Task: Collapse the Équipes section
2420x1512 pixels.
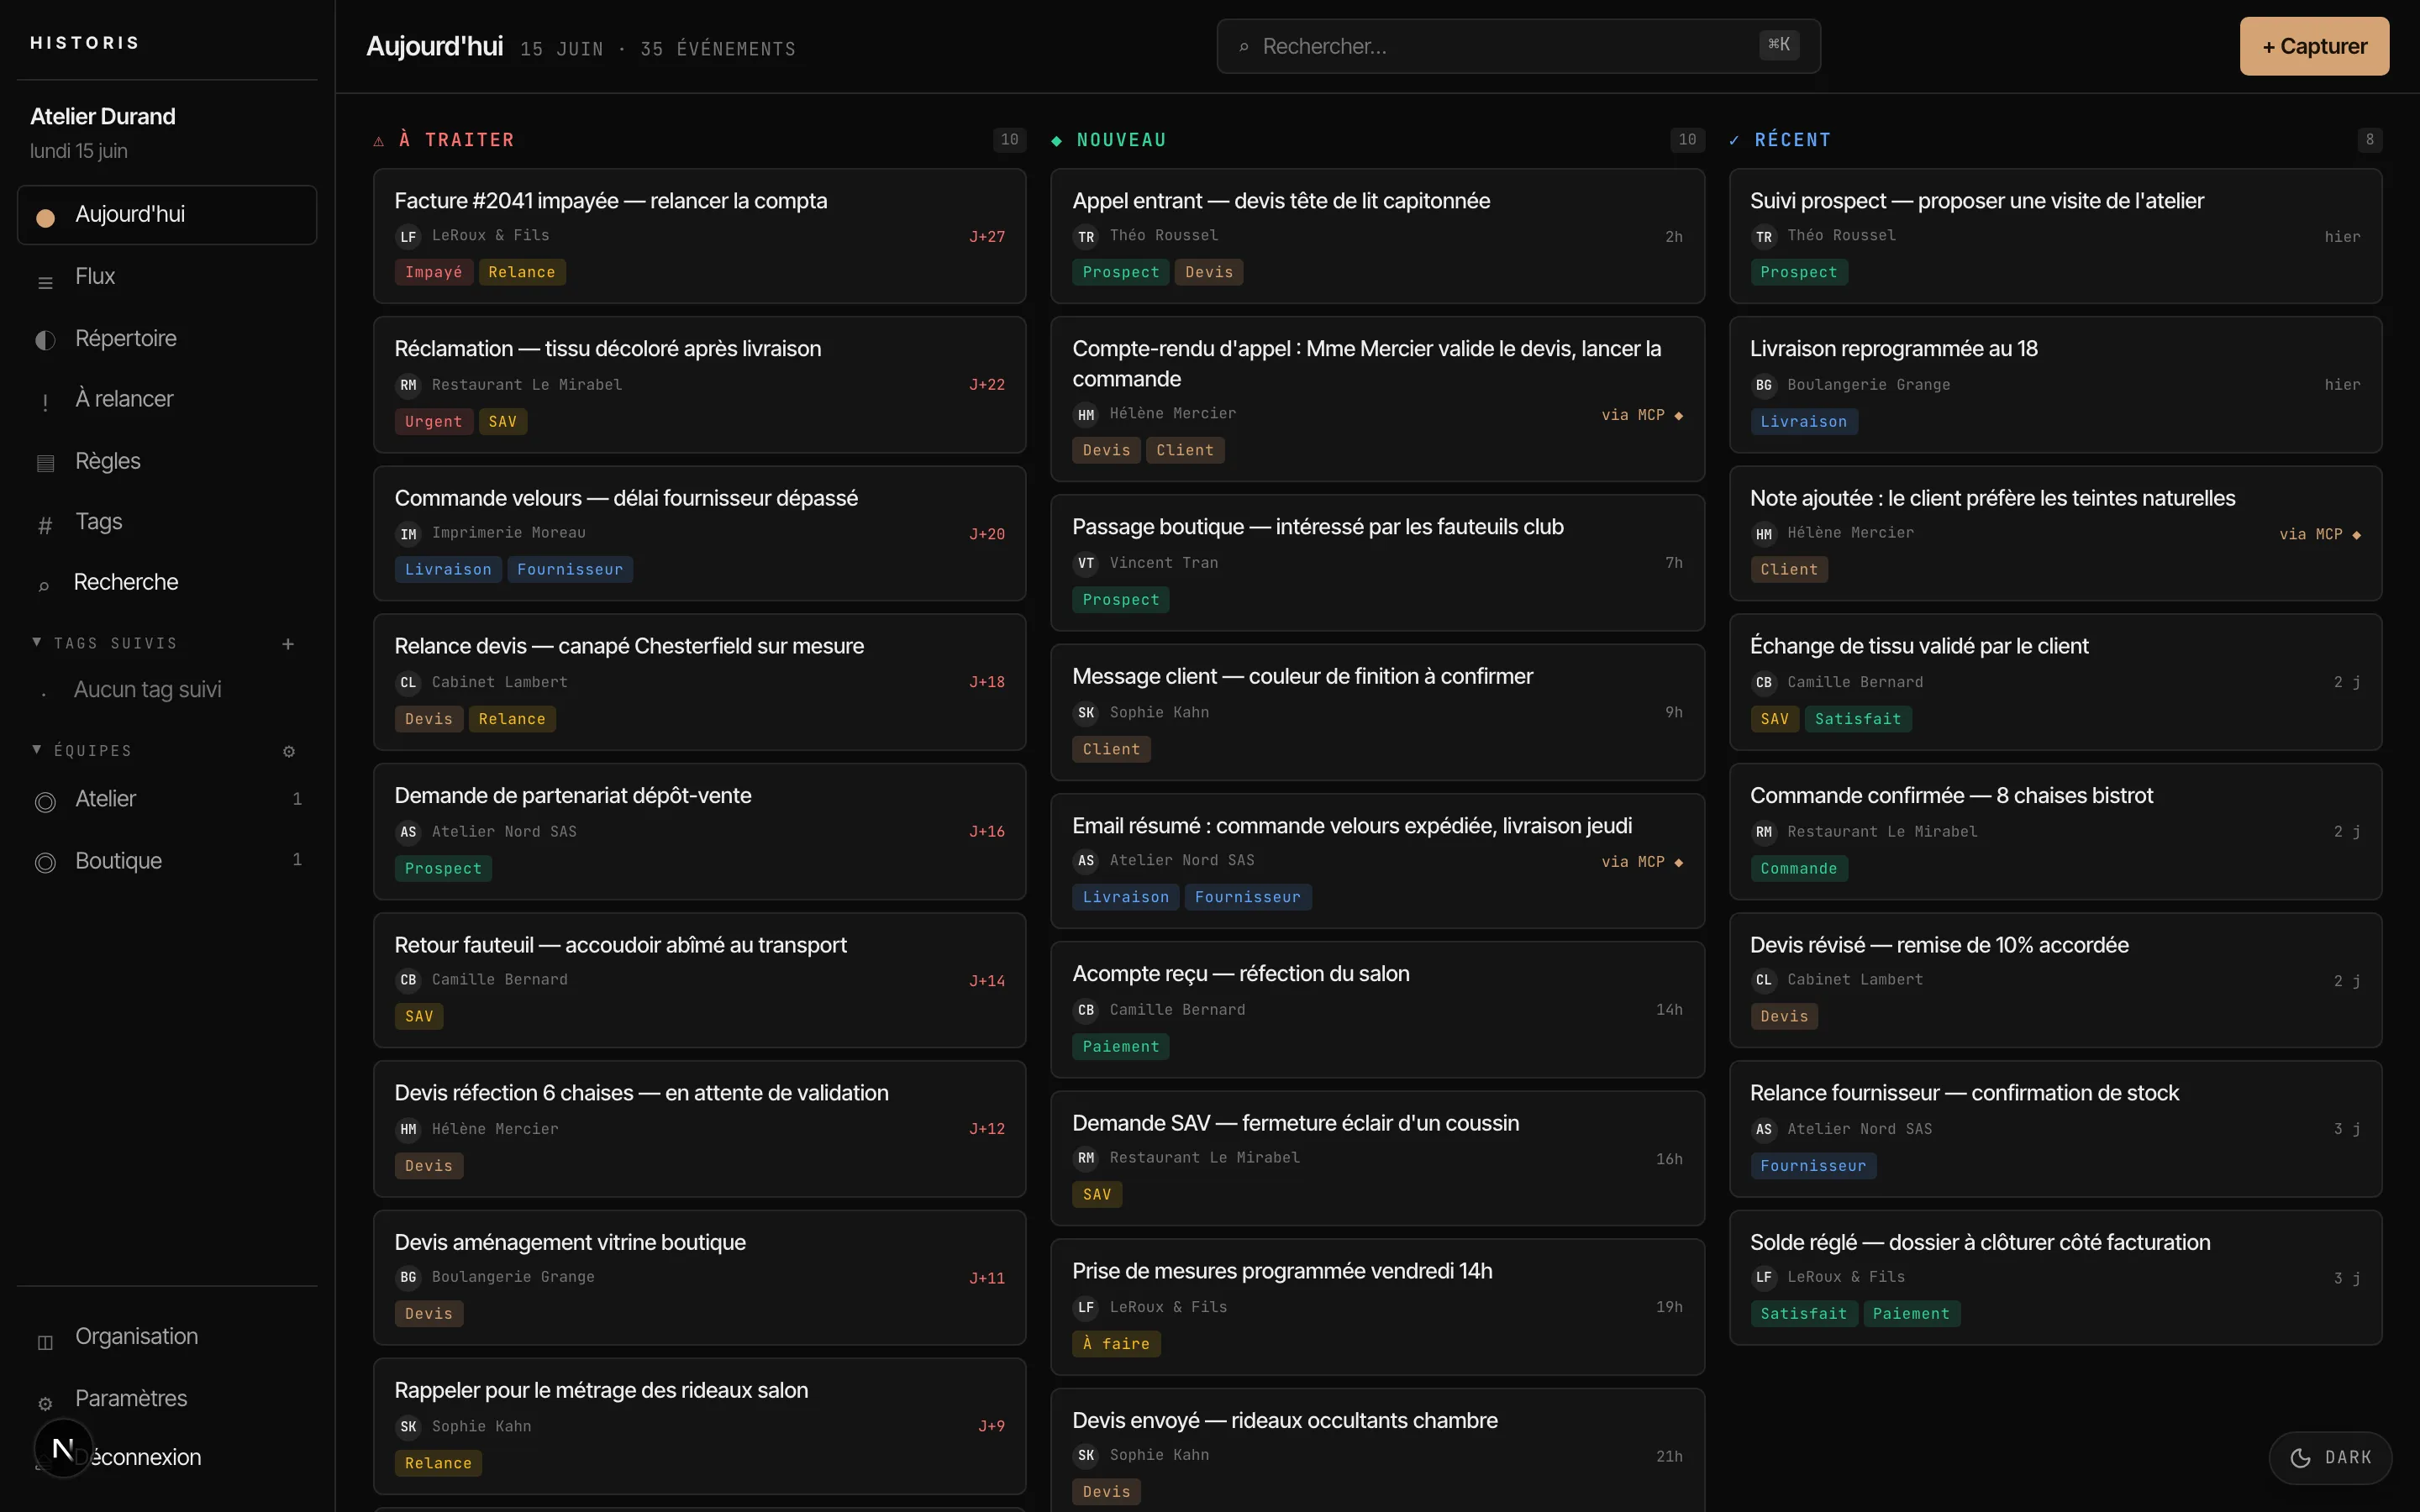Action: click(x=81, y=750)
